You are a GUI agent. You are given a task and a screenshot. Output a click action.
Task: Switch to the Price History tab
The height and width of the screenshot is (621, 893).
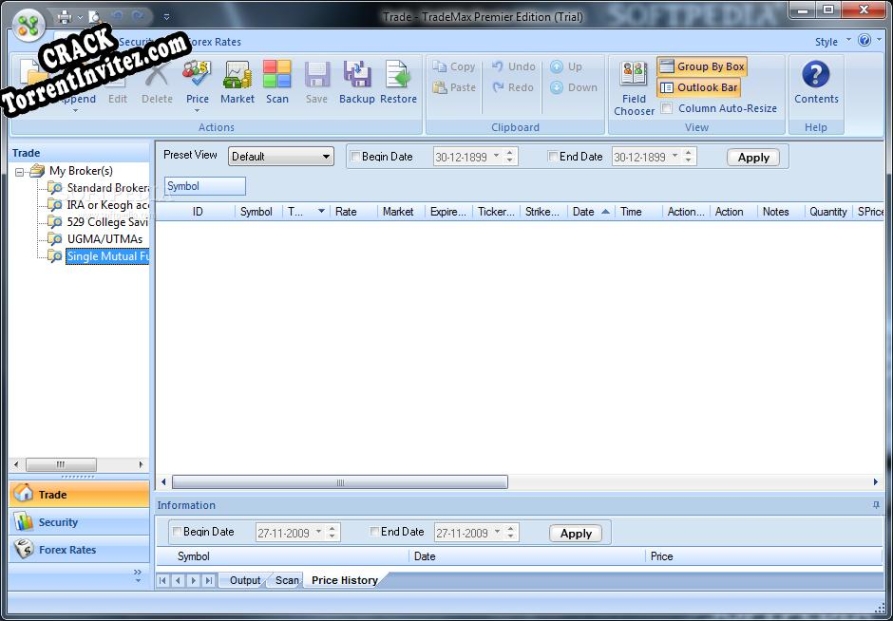pyautogui.click(x=344, y=580)
